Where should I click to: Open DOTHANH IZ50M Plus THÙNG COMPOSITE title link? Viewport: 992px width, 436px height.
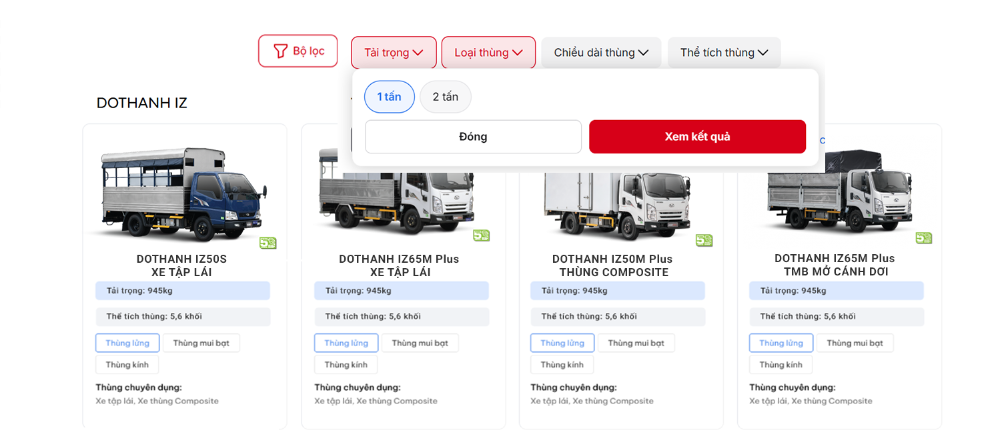pos(613,265)
